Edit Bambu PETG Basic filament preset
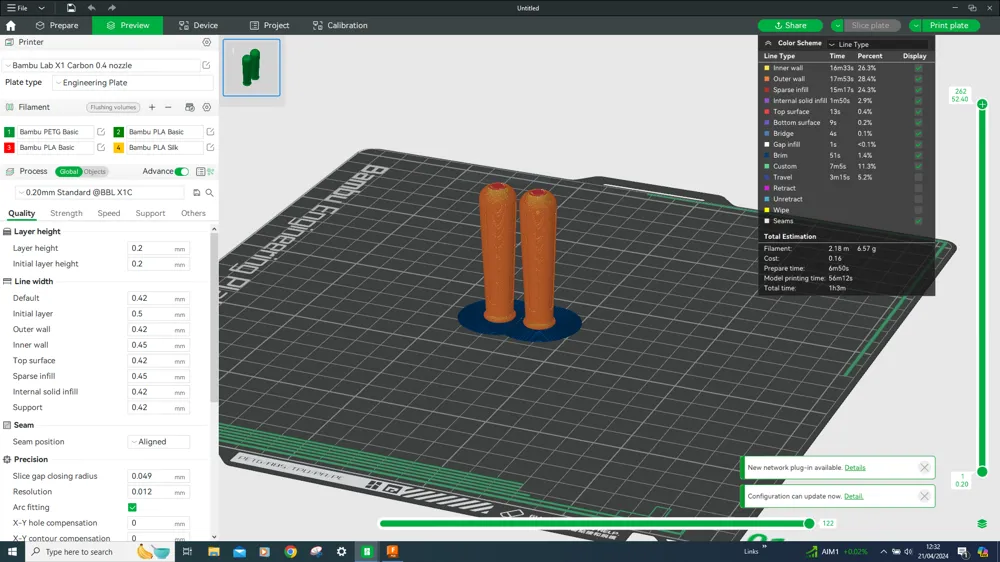Viewport: 1000px width, 562px height. (101, 132)
